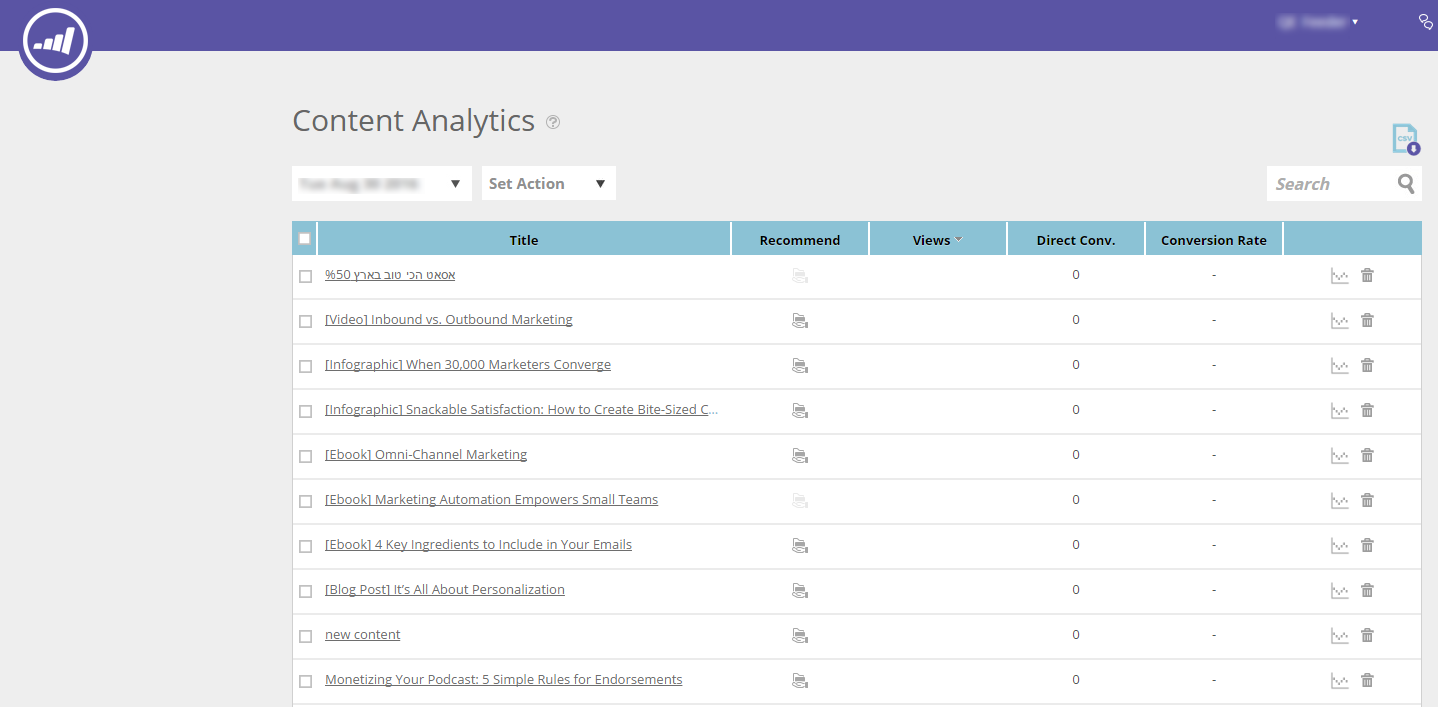View the chart for Omni-Channel Marketing ebook
Screen dimensions: 1438x707
1340,456
